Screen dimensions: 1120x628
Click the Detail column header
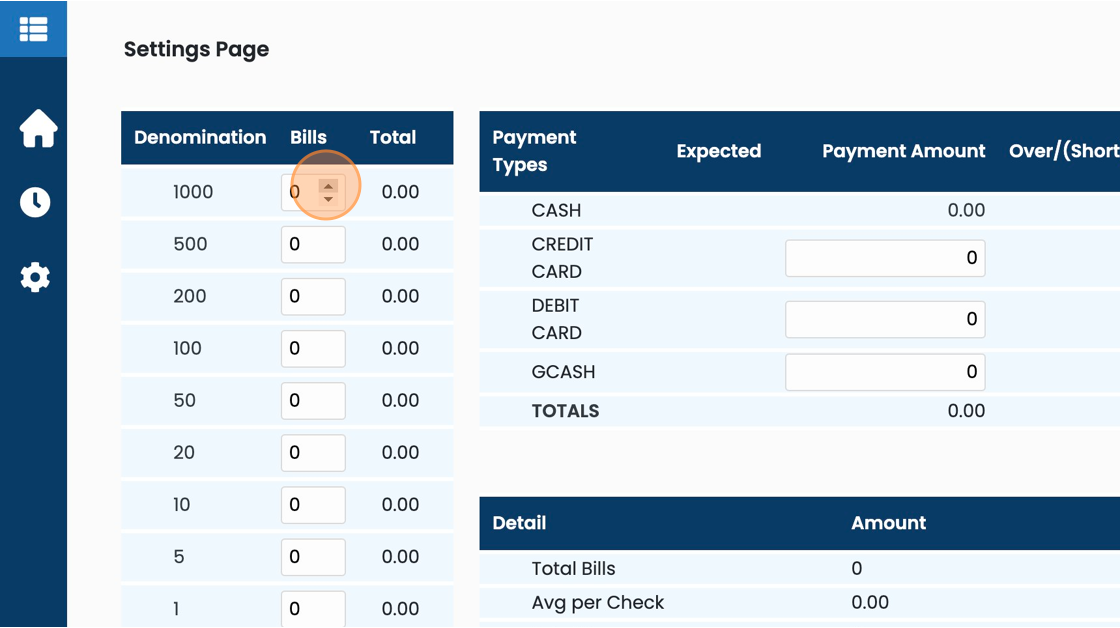click(519, 523)
